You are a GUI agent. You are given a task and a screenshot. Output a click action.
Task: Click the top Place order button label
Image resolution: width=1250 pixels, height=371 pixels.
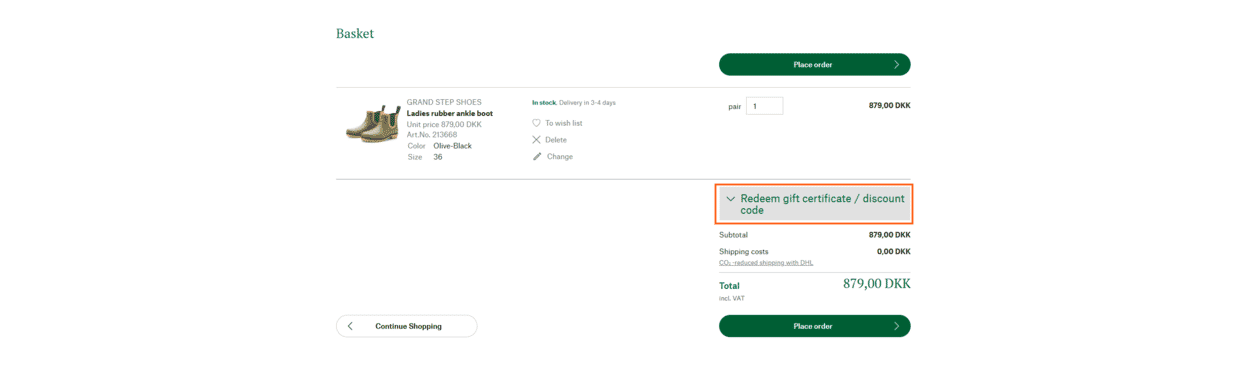(x=813, y=64)
